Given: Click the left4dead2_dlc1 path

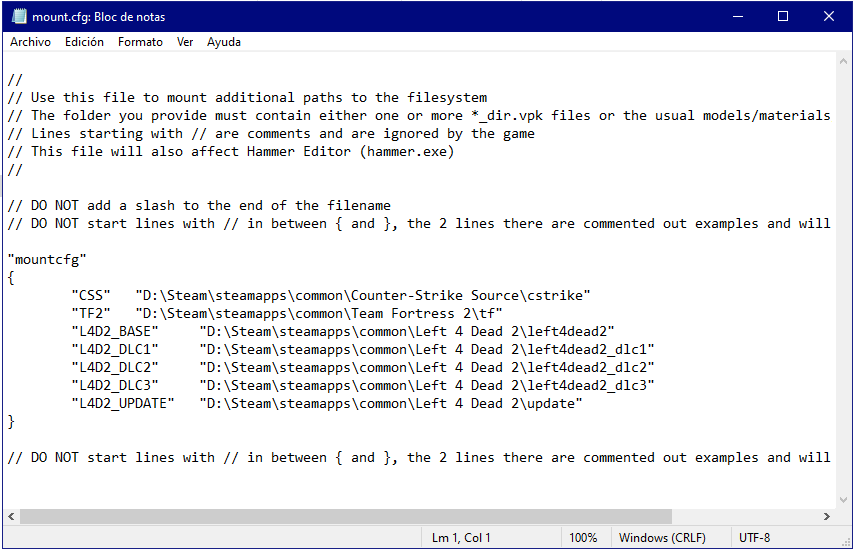Looking at the screenshot, I should click(427, 350).
